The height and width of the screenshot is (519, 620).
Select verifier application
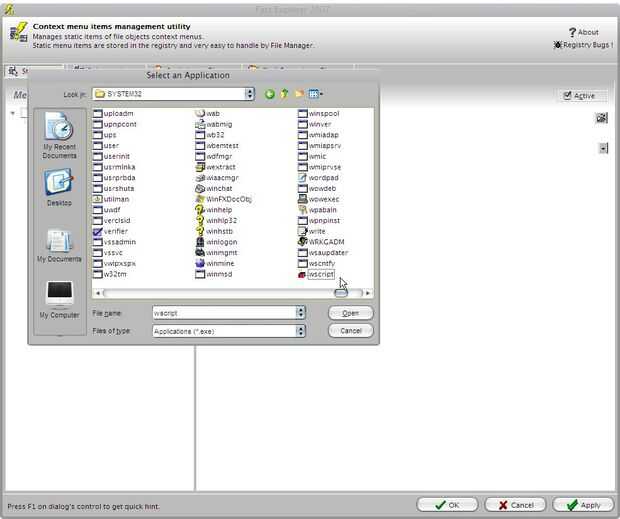(110, 231)
